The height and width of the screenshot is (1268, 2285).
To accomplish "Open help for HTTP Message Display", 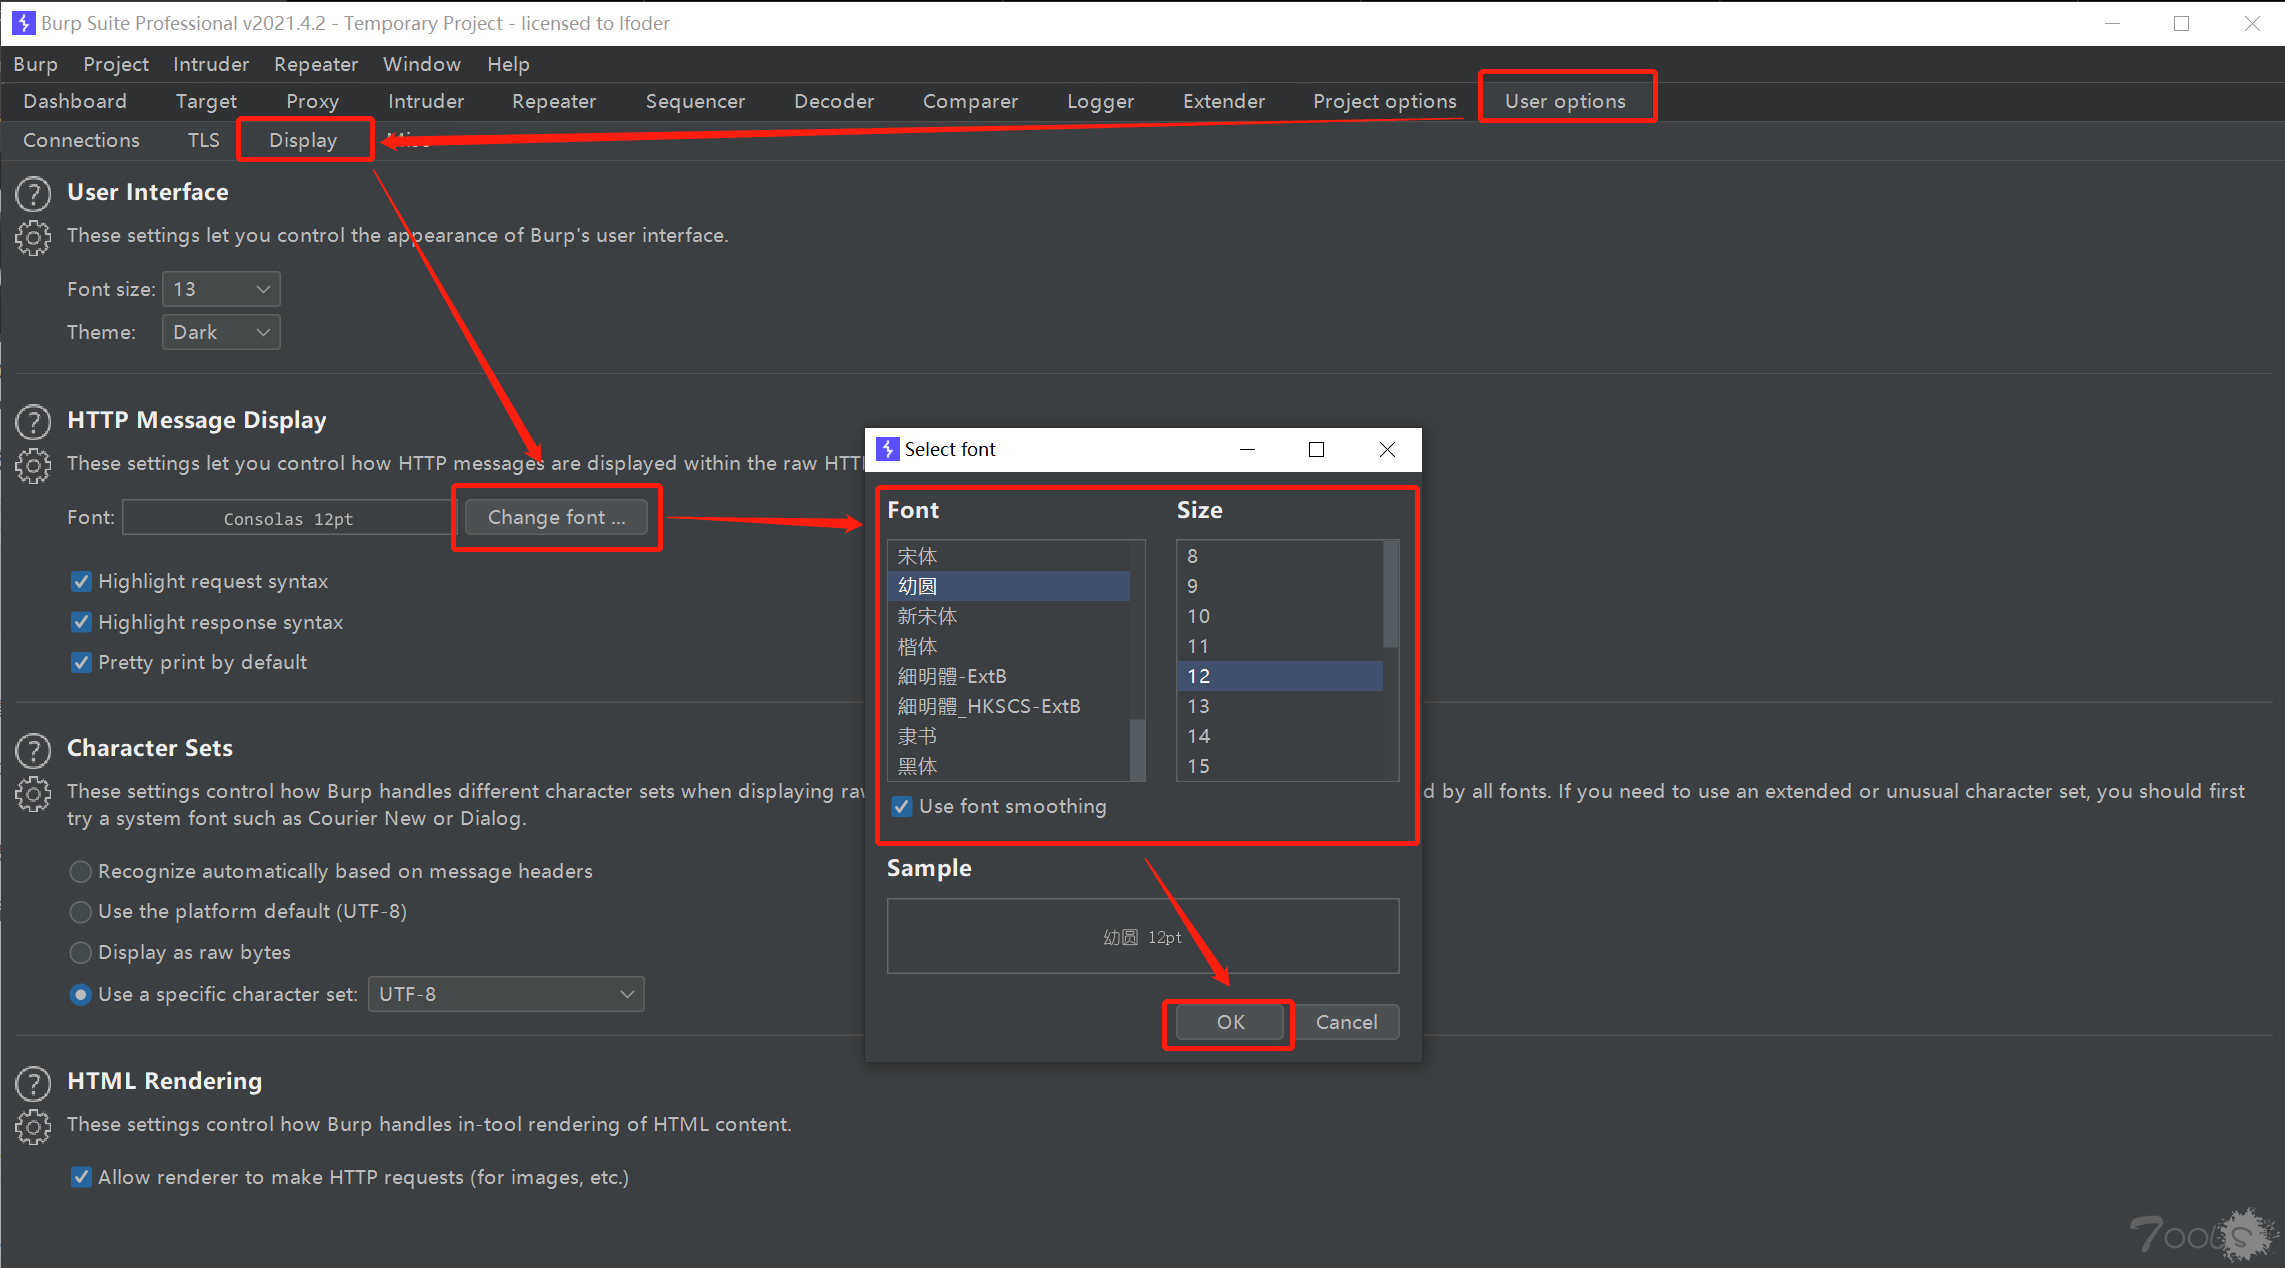I will coord(33,422).
